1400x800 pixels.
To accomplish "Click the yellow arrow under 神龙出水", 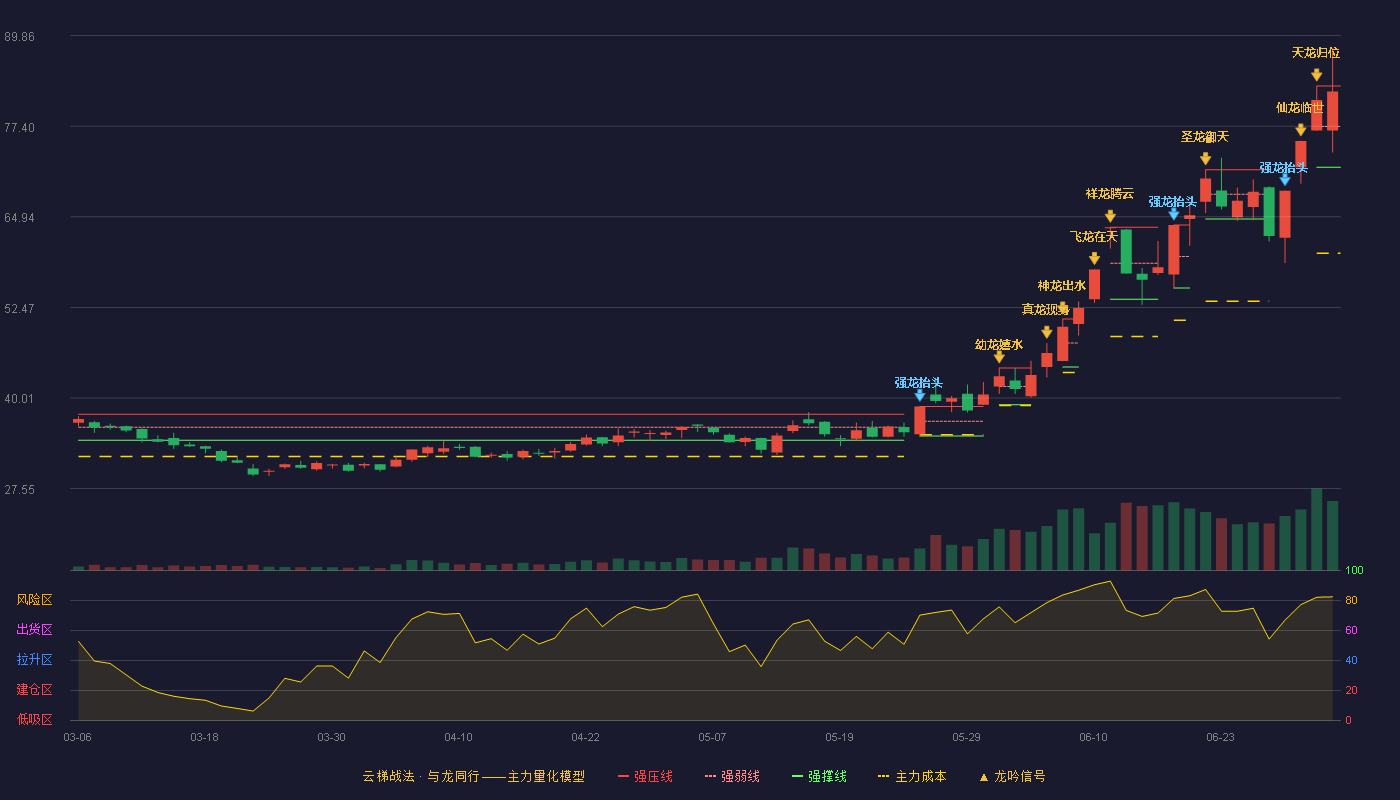I will click(1062, 308).
